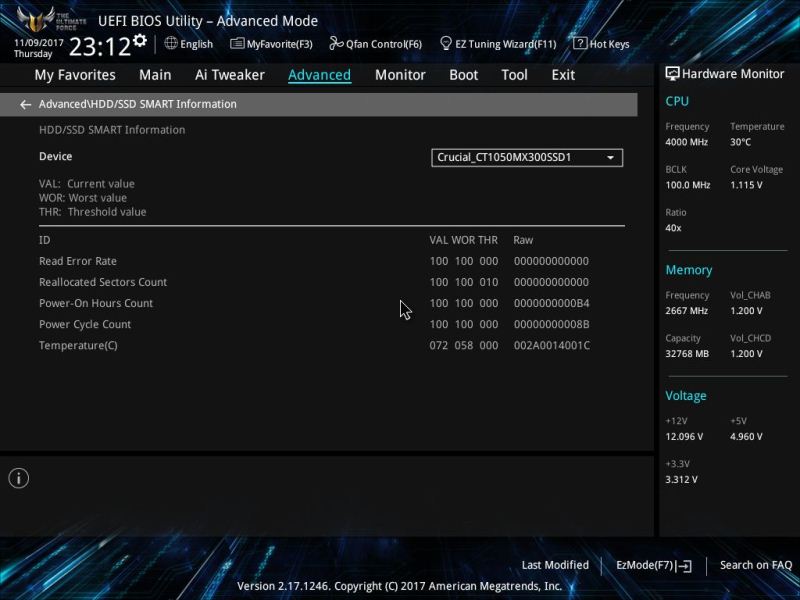
Task: Click CPU temperature value 30°C
Action: click(x=740, y=142)
